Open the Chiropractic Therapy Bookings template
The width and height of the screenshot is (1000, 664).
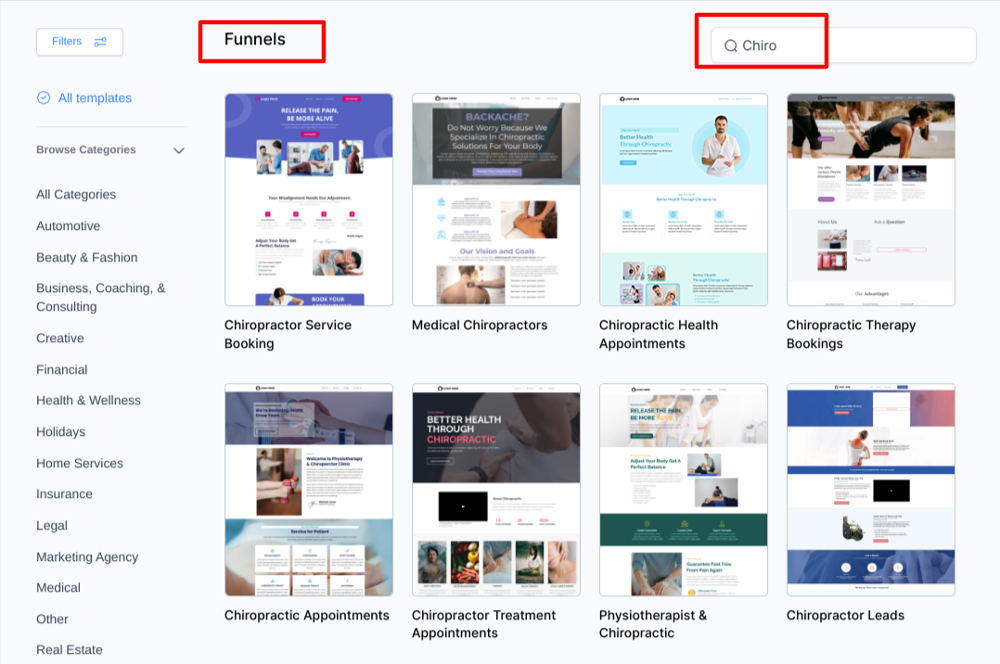point(870,199)
